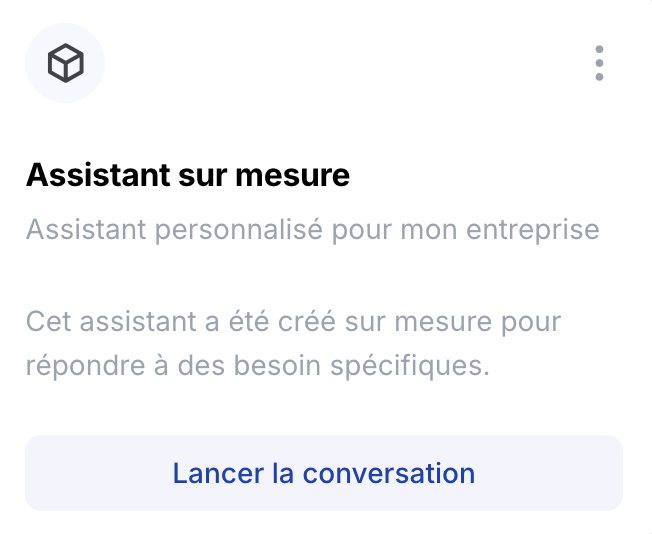652x534 pixels.
Task: Select the Assistant sur mesure title
Action: coord(188,175)
